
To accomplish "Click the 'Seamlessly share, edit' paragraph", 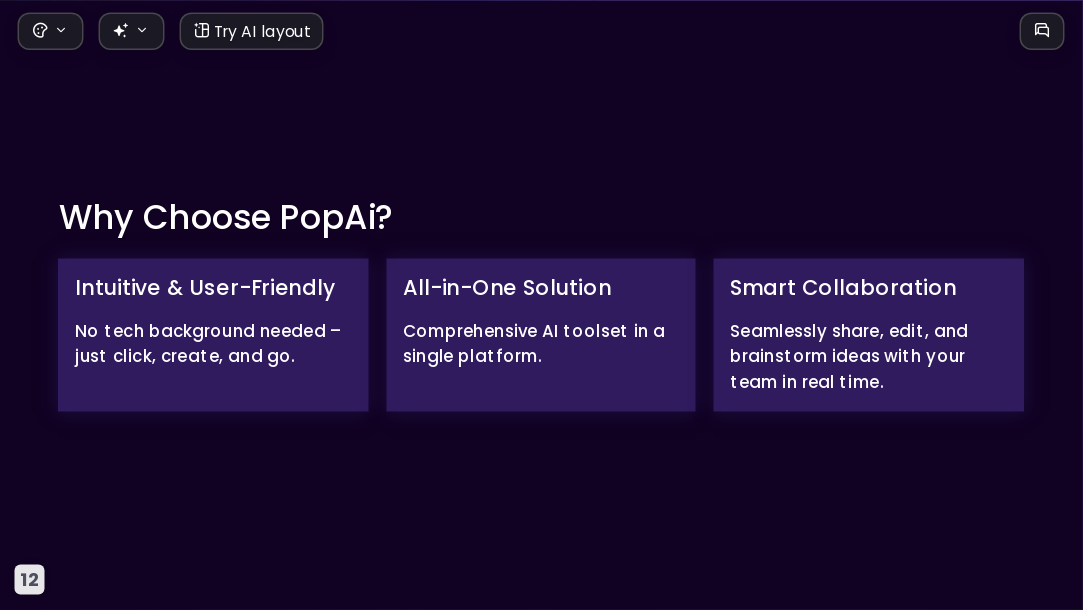I will 849,356.
